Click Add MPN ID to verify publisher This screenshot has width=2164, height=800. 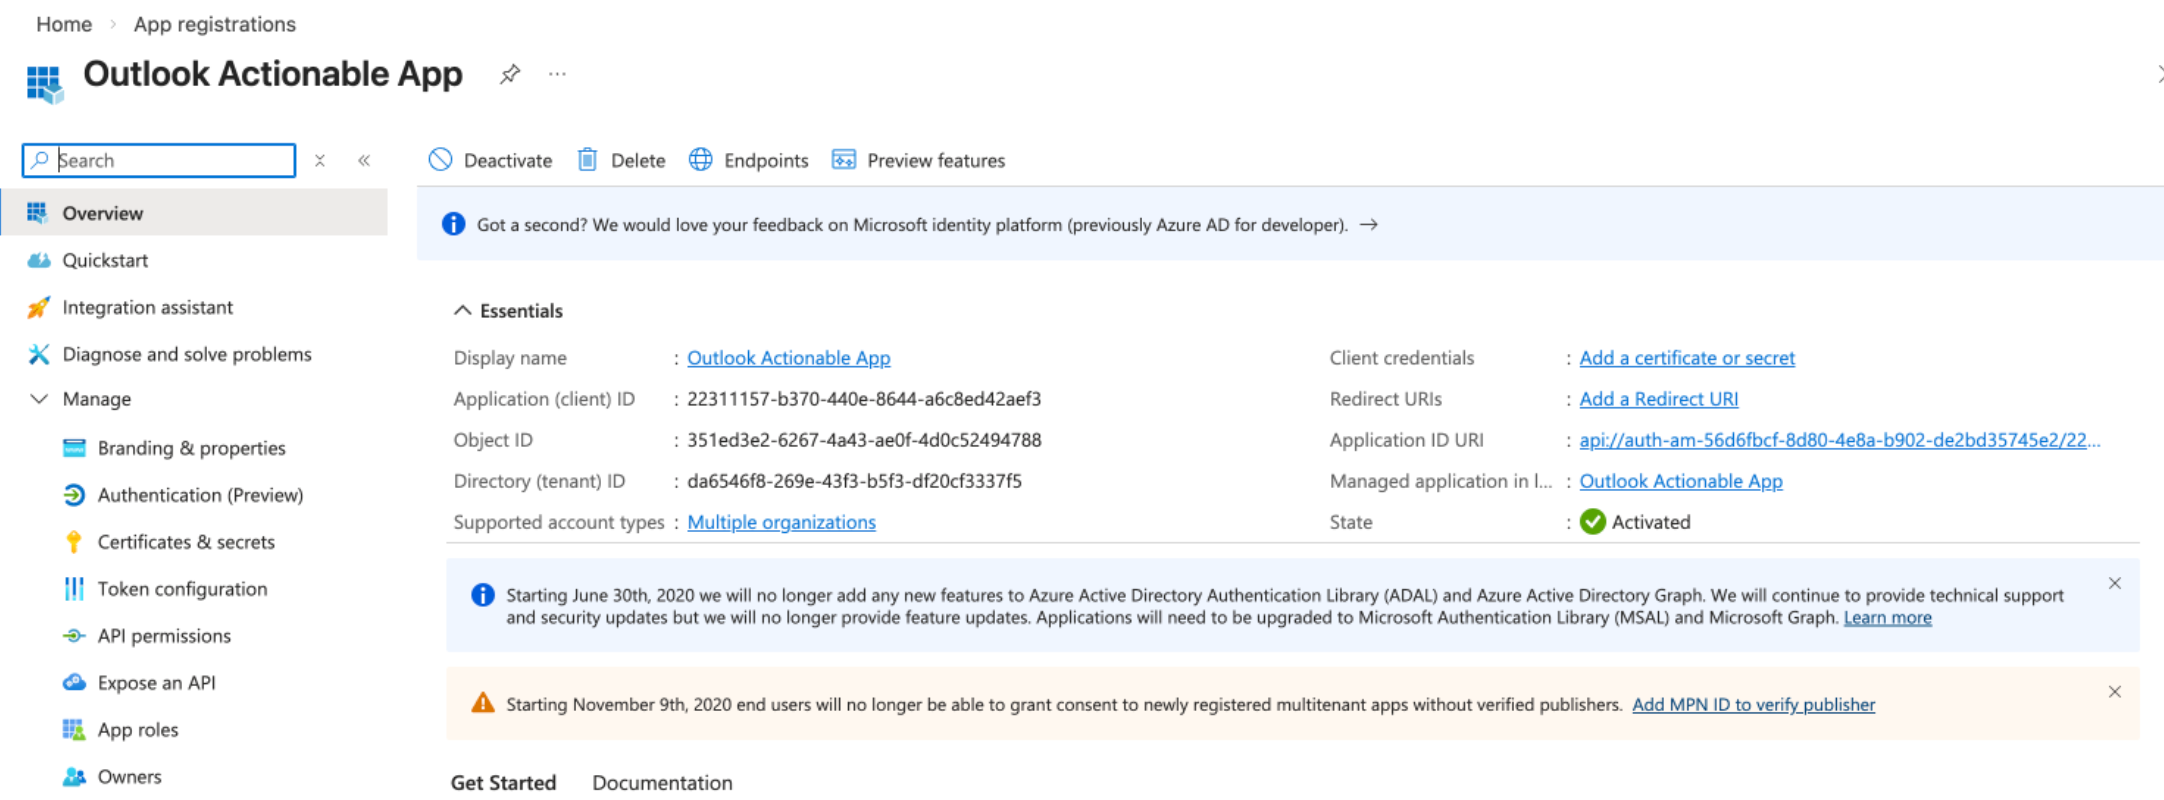coord(1753,705)
